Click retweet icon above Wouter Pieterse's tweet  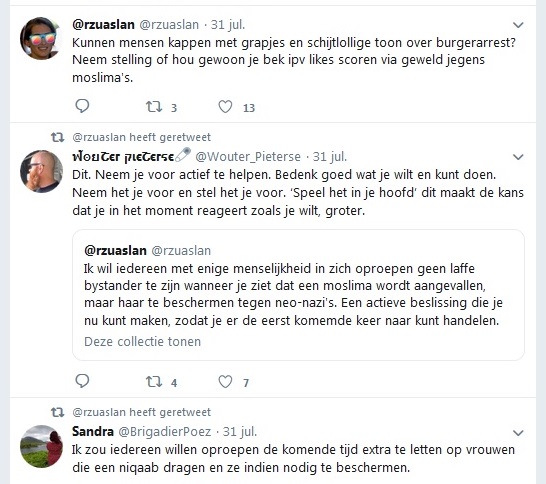coord(57,137)
